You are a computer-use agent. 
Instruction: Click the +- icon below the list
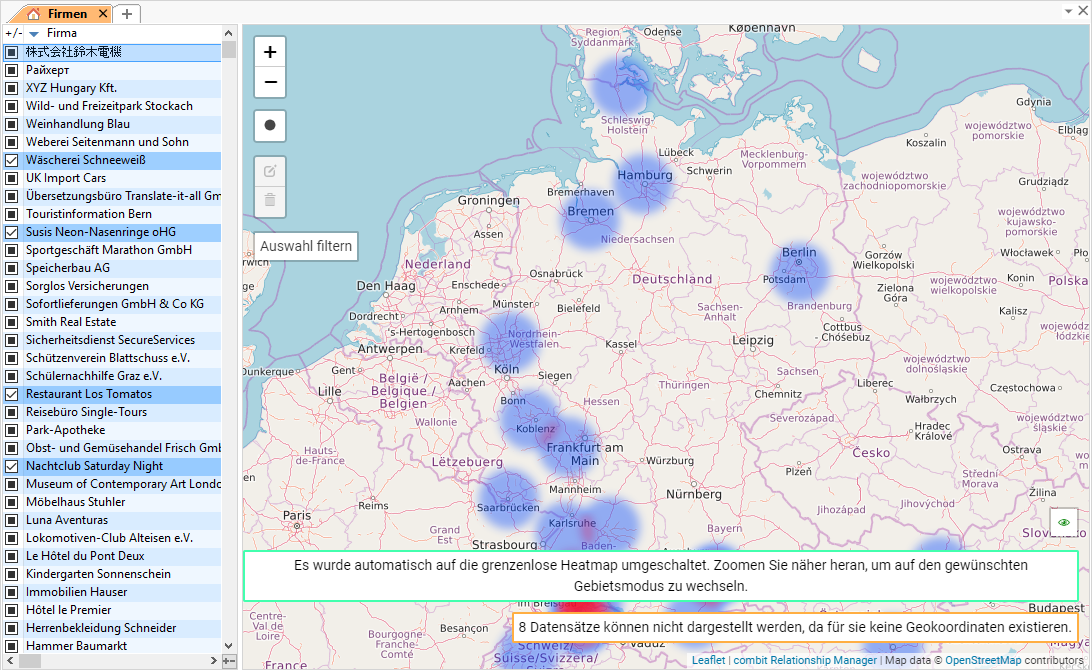[229, 661]
